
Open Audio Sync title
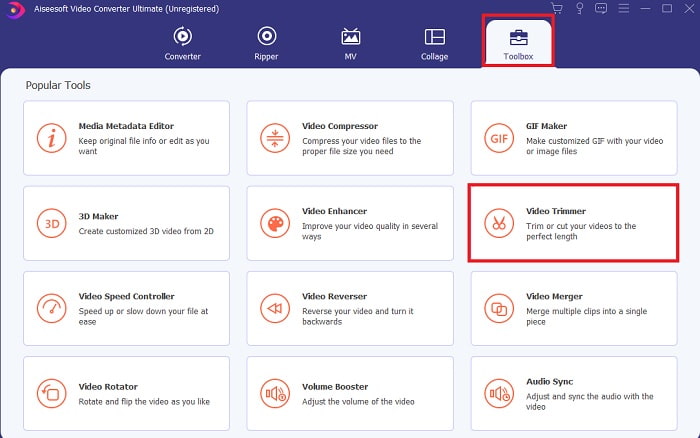pos(550,382)
